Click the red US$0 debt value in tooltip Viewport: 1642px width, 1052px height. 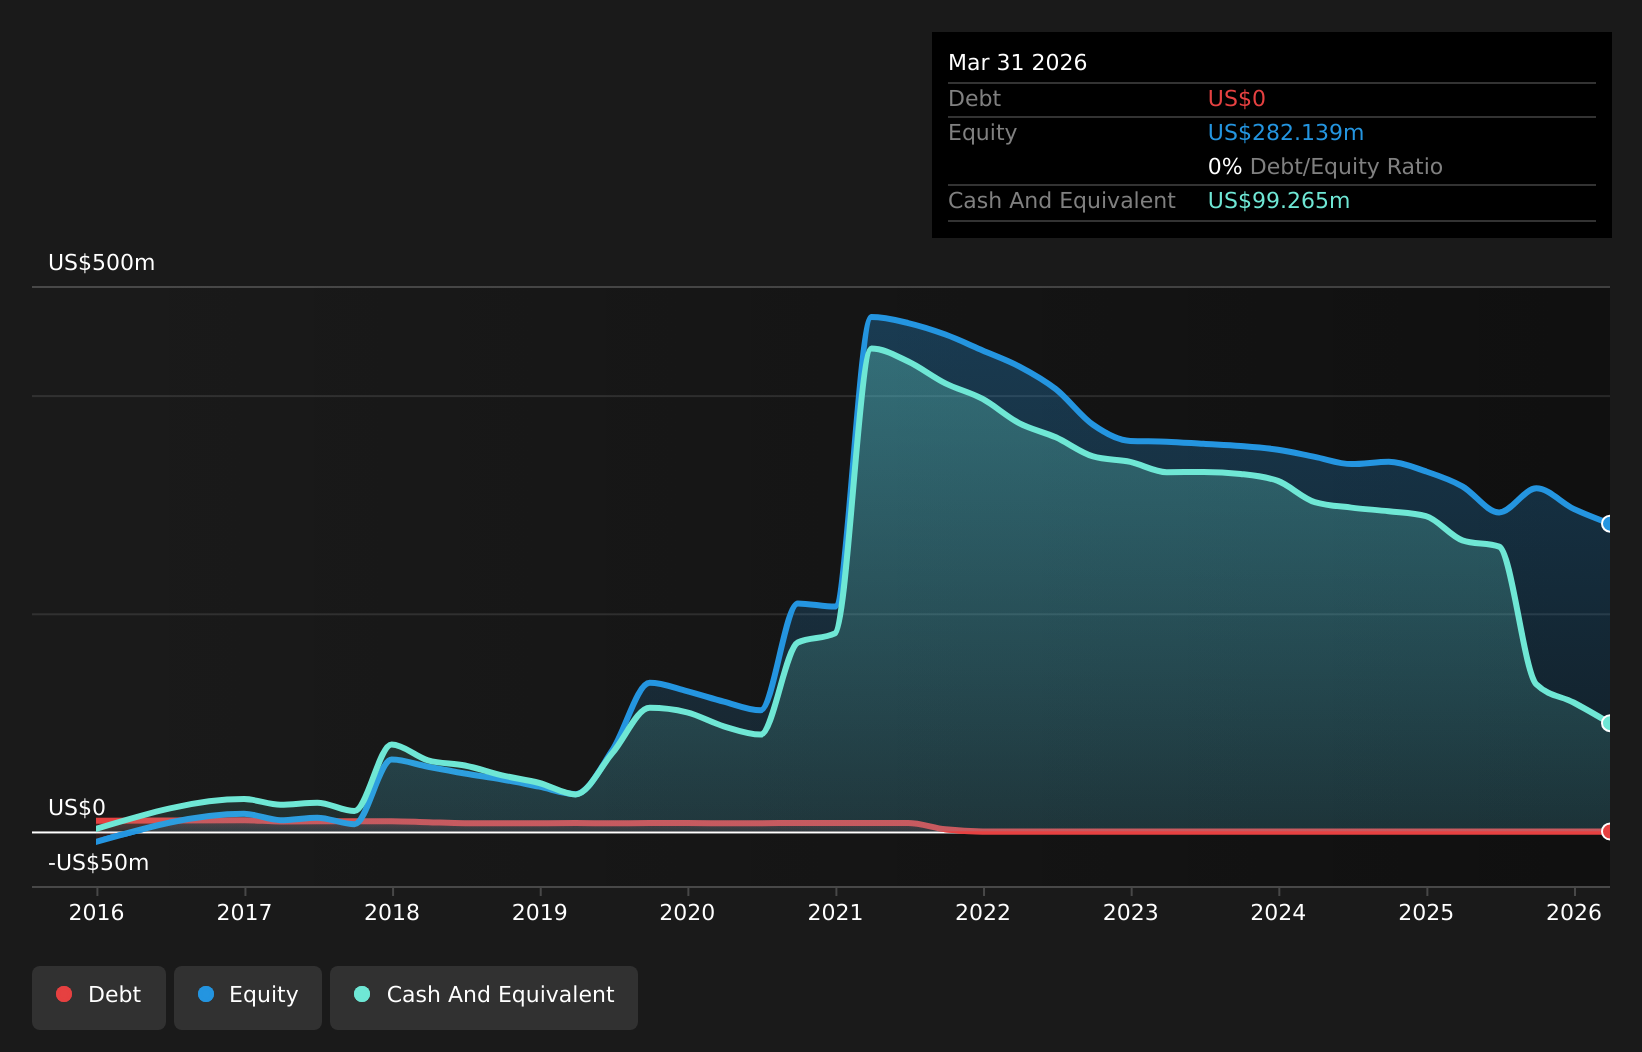point(1237,98)
